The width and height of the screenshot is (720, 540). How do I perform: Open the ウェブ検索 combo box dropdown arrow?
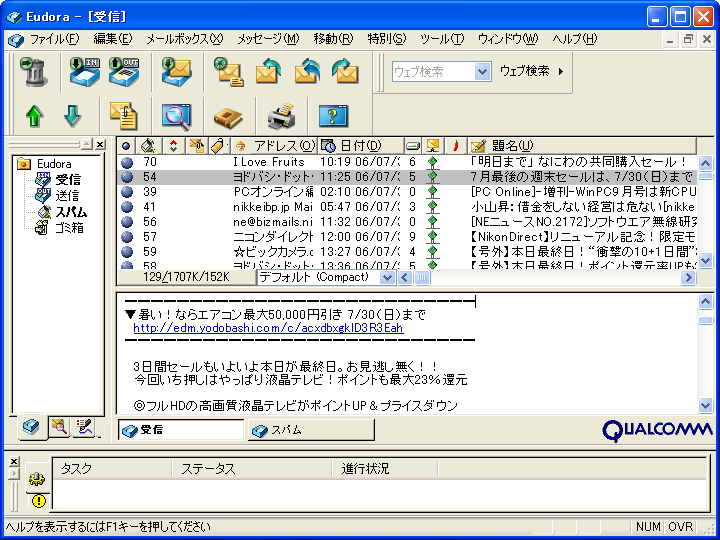coord(482,72)
